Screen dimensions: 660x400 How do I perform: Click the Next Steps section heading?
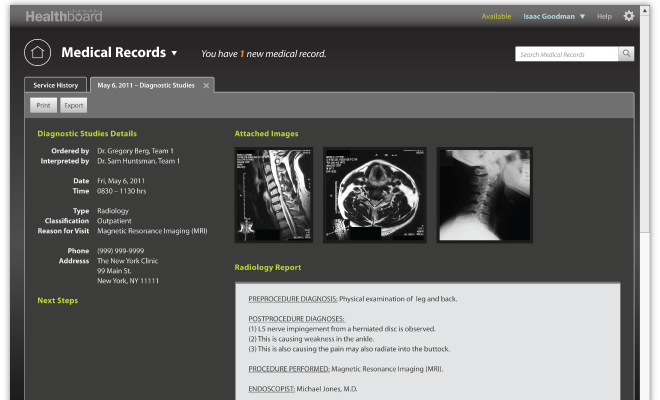[x=58, y=300]
